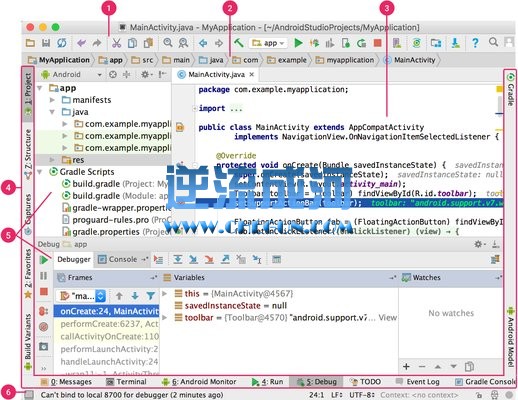Run the app with green play icon
Screen dimensions: 518x400
coord(298,43)
